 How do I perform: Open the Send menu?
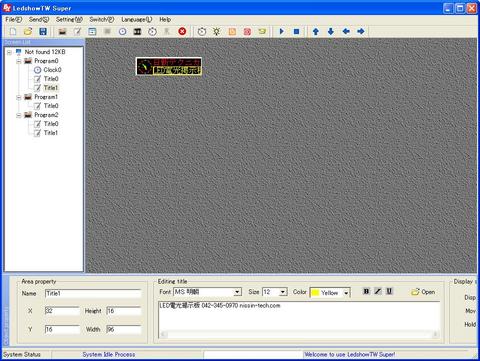[39, 20]
